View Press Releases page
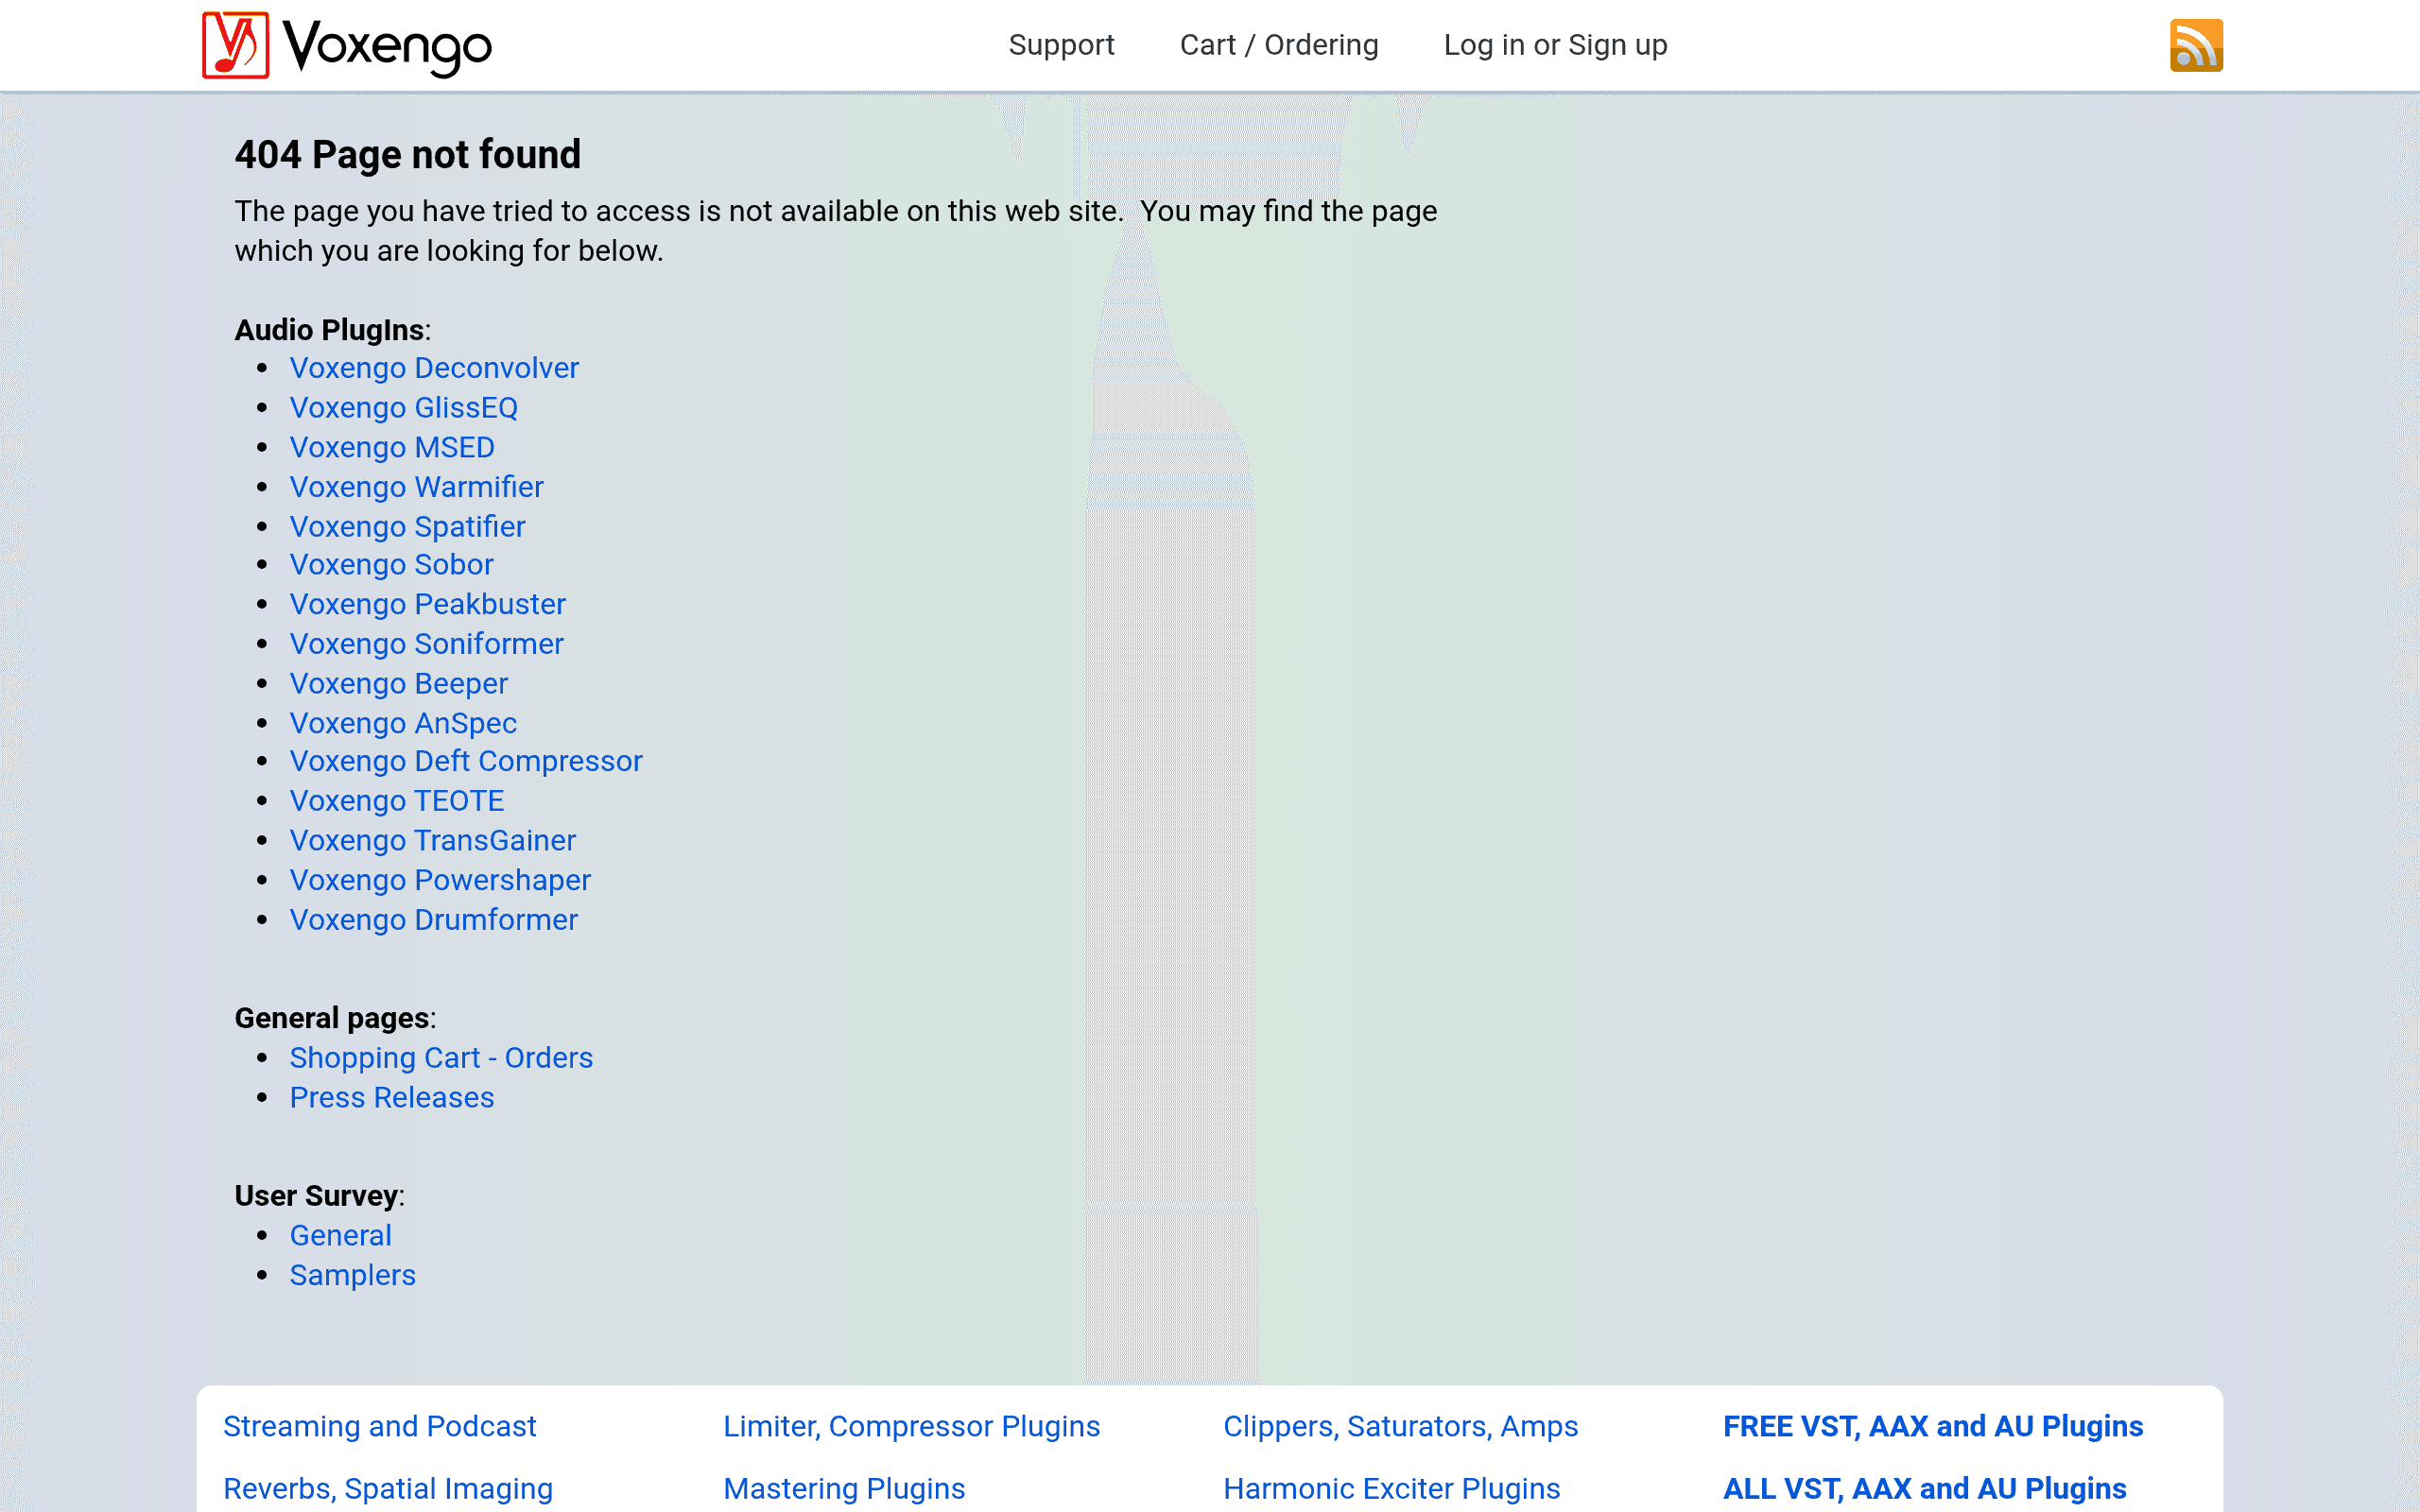The width and height of the screenshot is (2420, 1512). tap(392, 1098)
